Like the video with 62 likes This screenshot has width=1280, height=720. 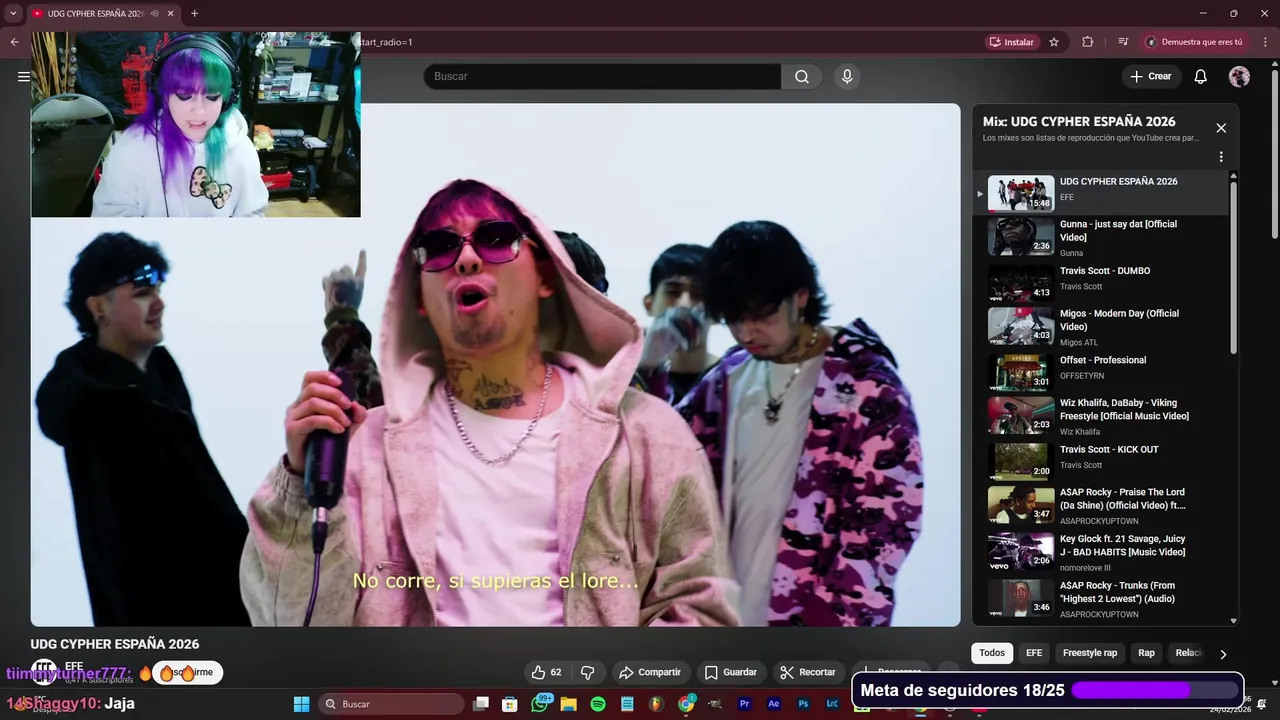[x=546, y=672]
